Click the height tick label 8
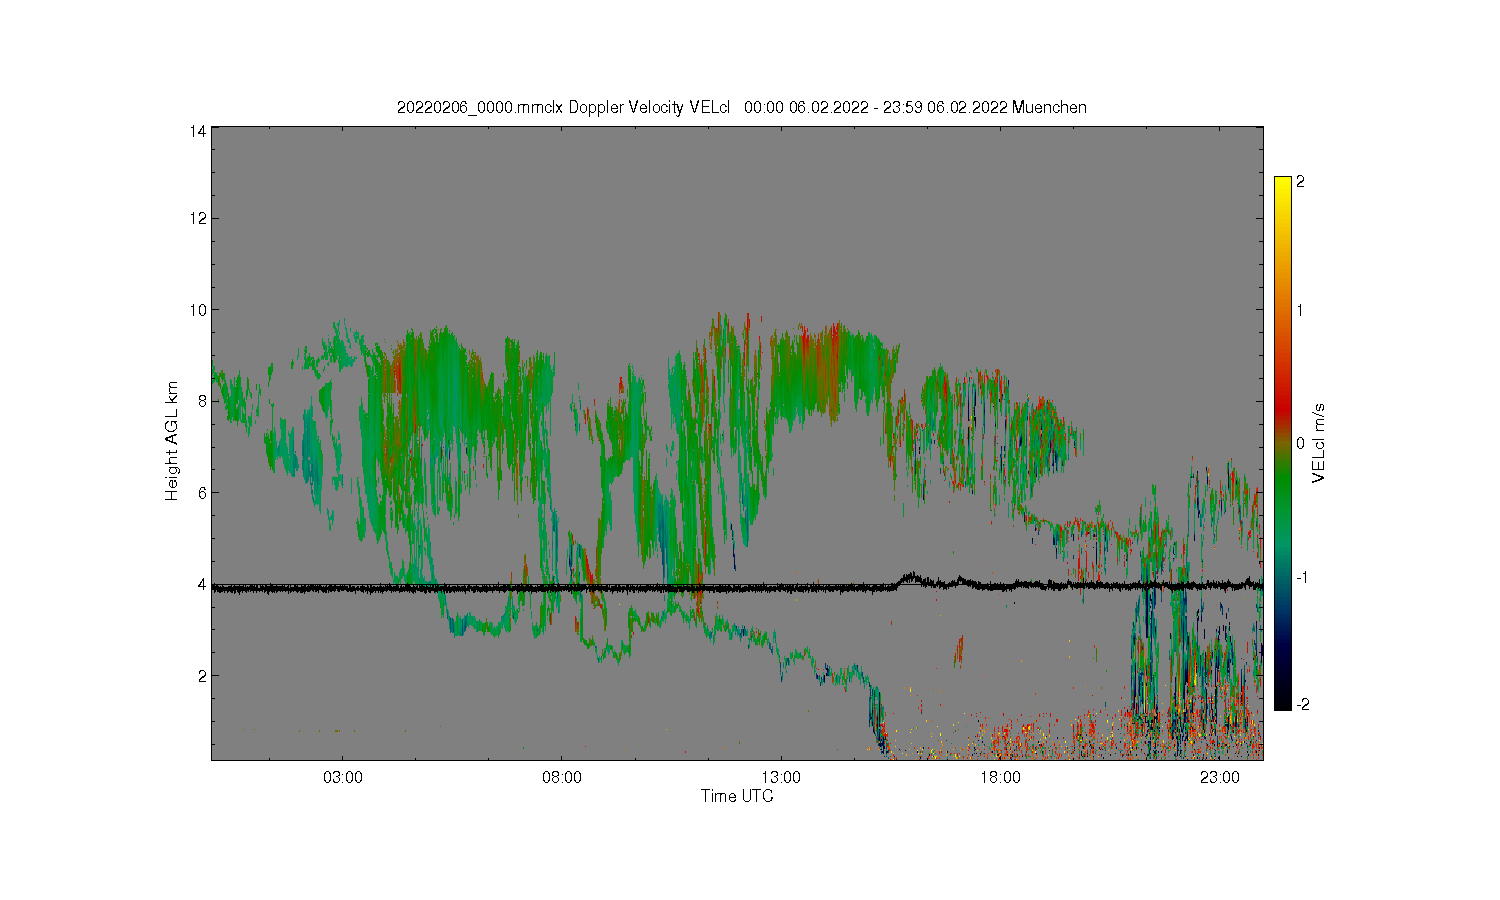 click(203, 401)
